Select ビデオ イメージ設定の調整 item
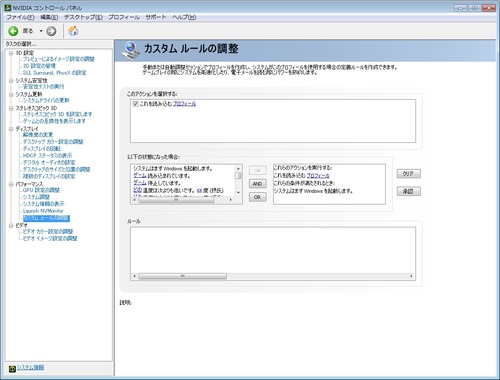500x380 pixels. point(50,239)
